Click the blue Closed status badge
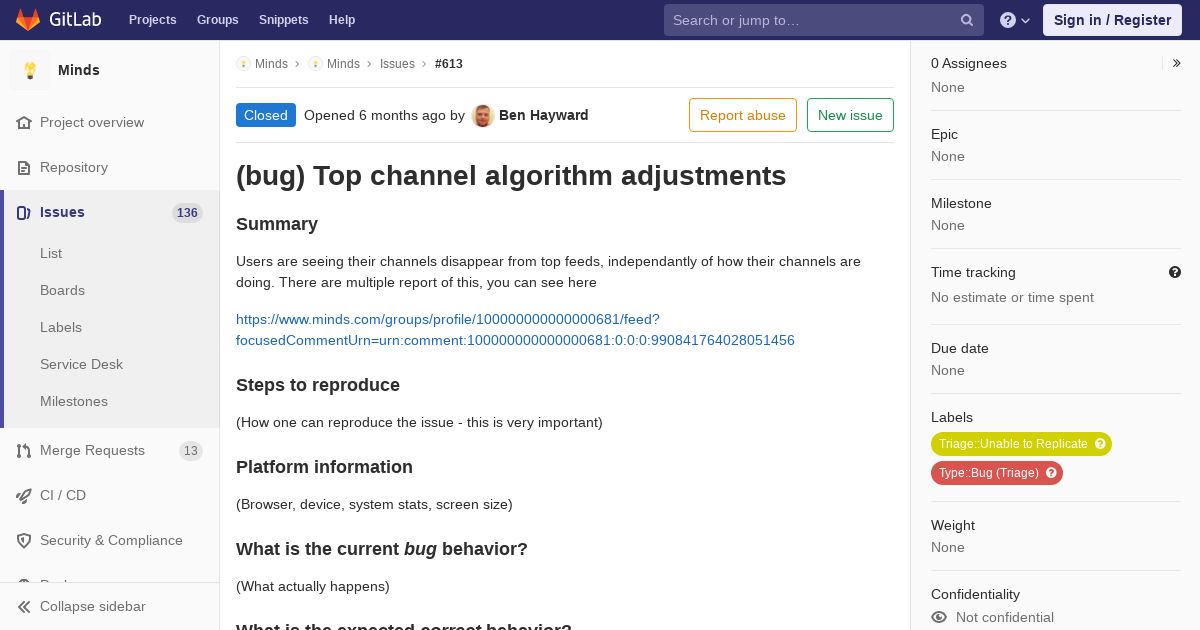 (x=266, y=115)
